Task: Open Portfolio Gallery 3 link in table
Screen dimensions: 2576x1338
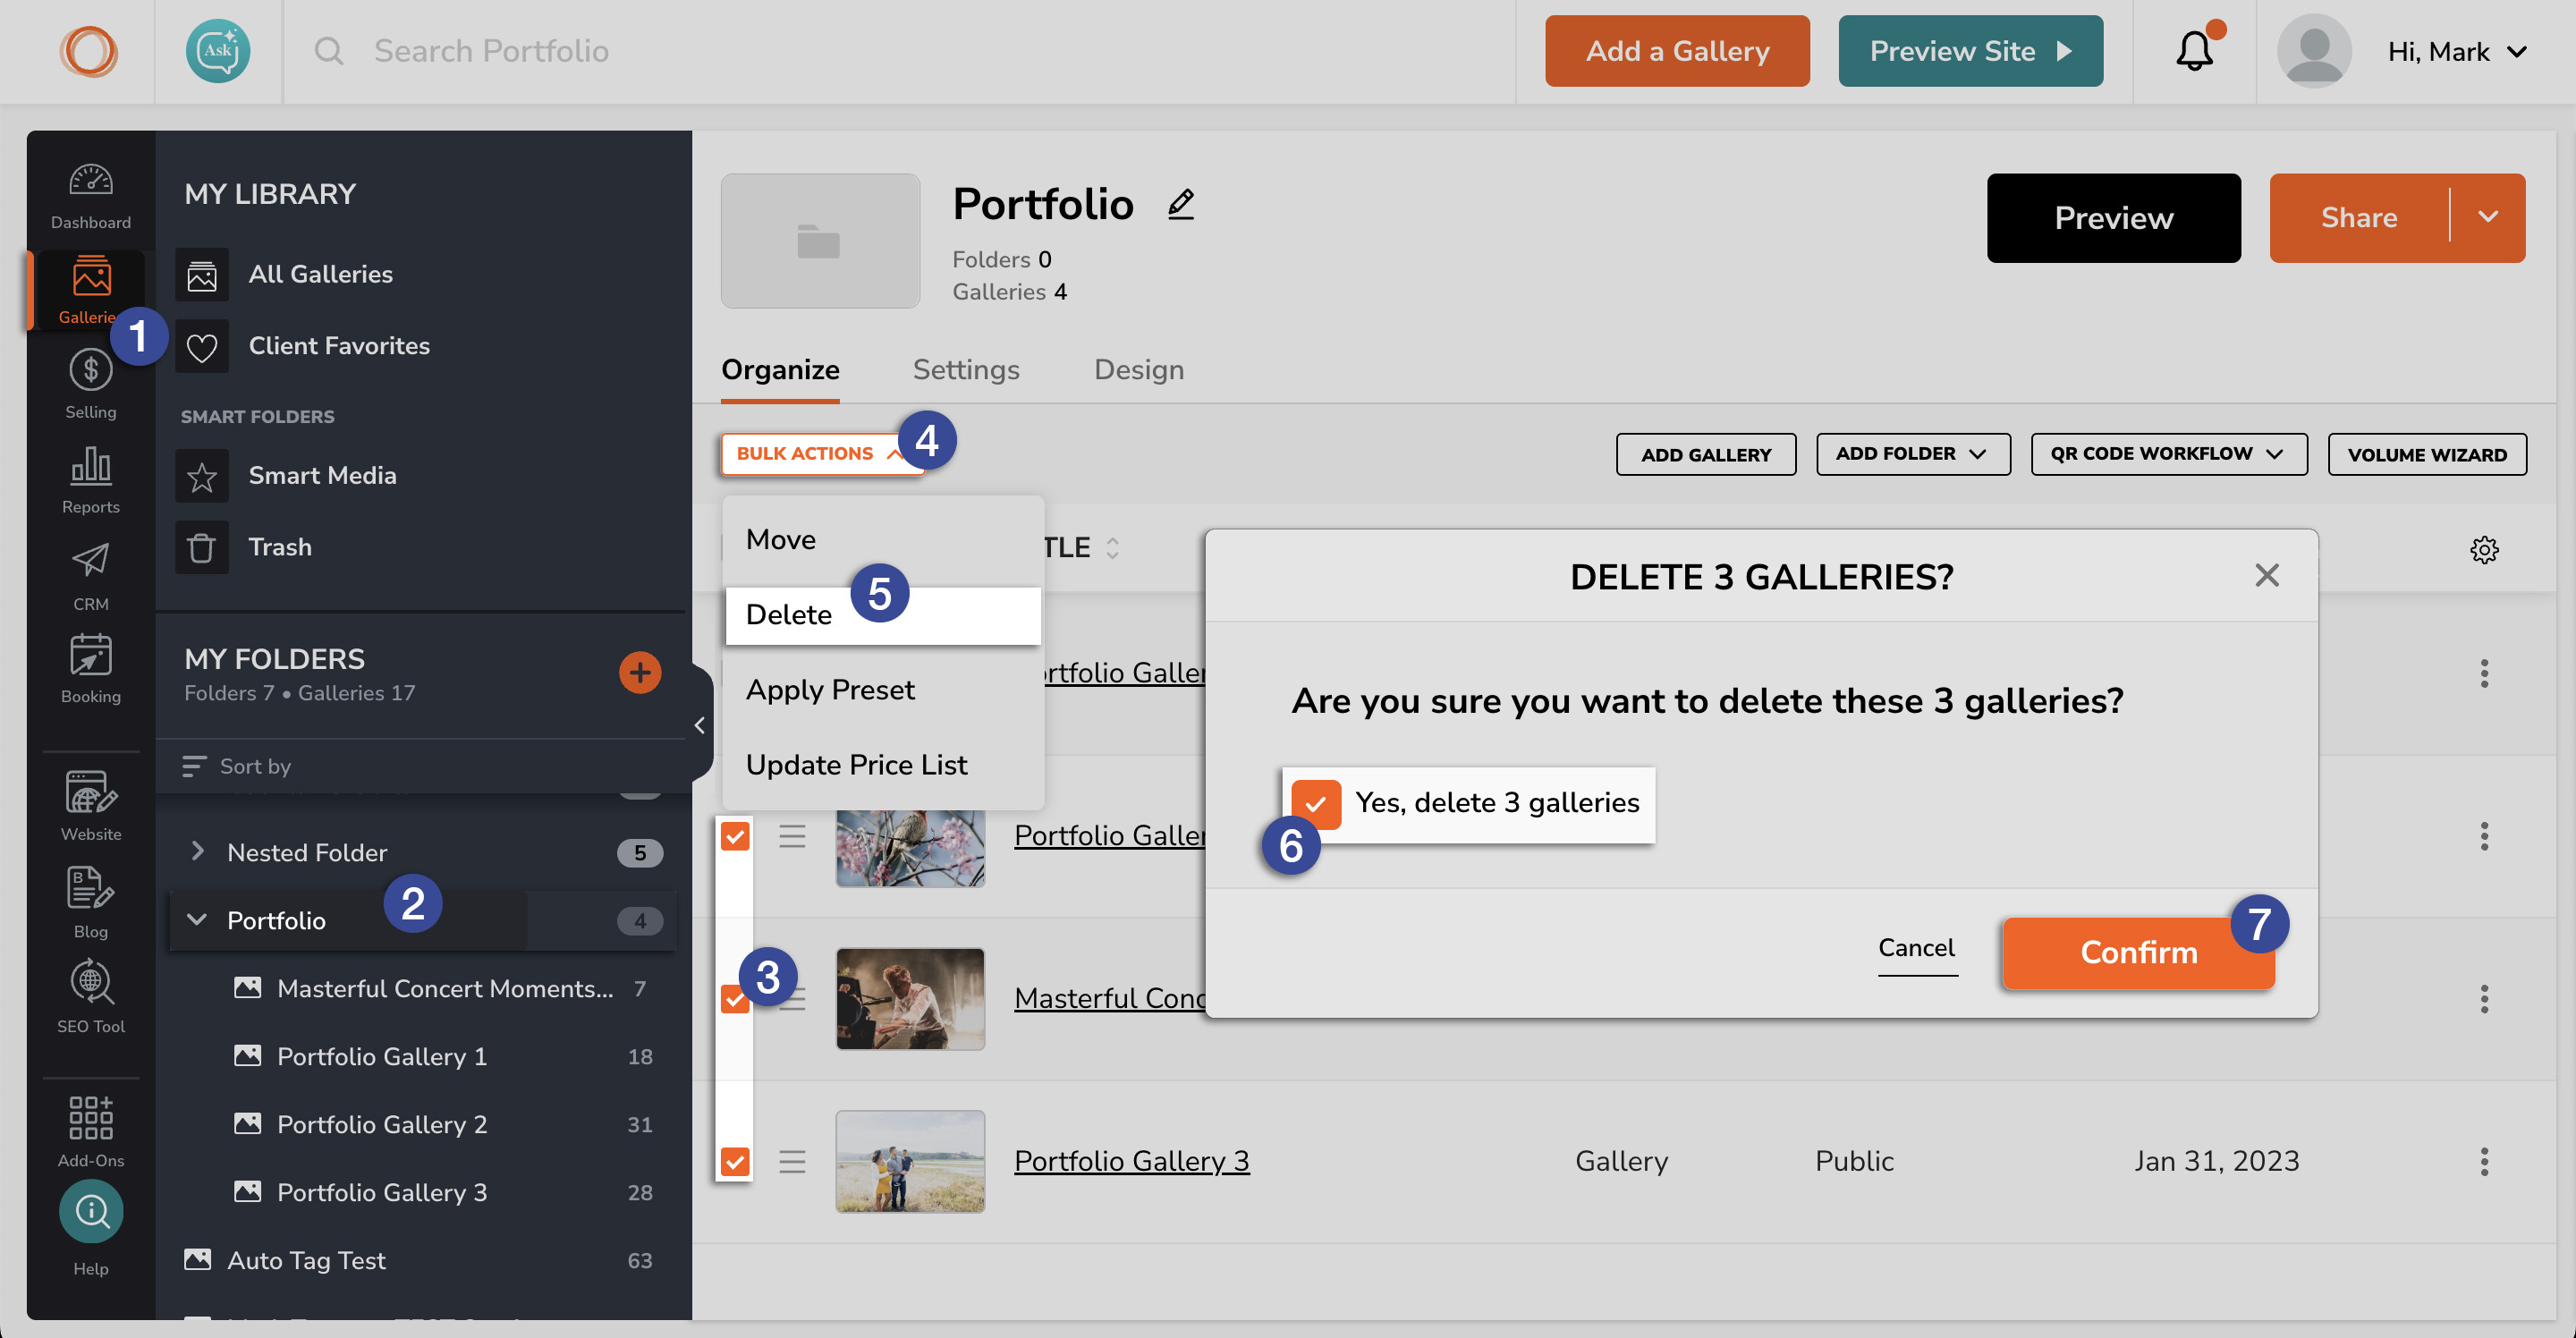Action: (x=1131, y=1161)
